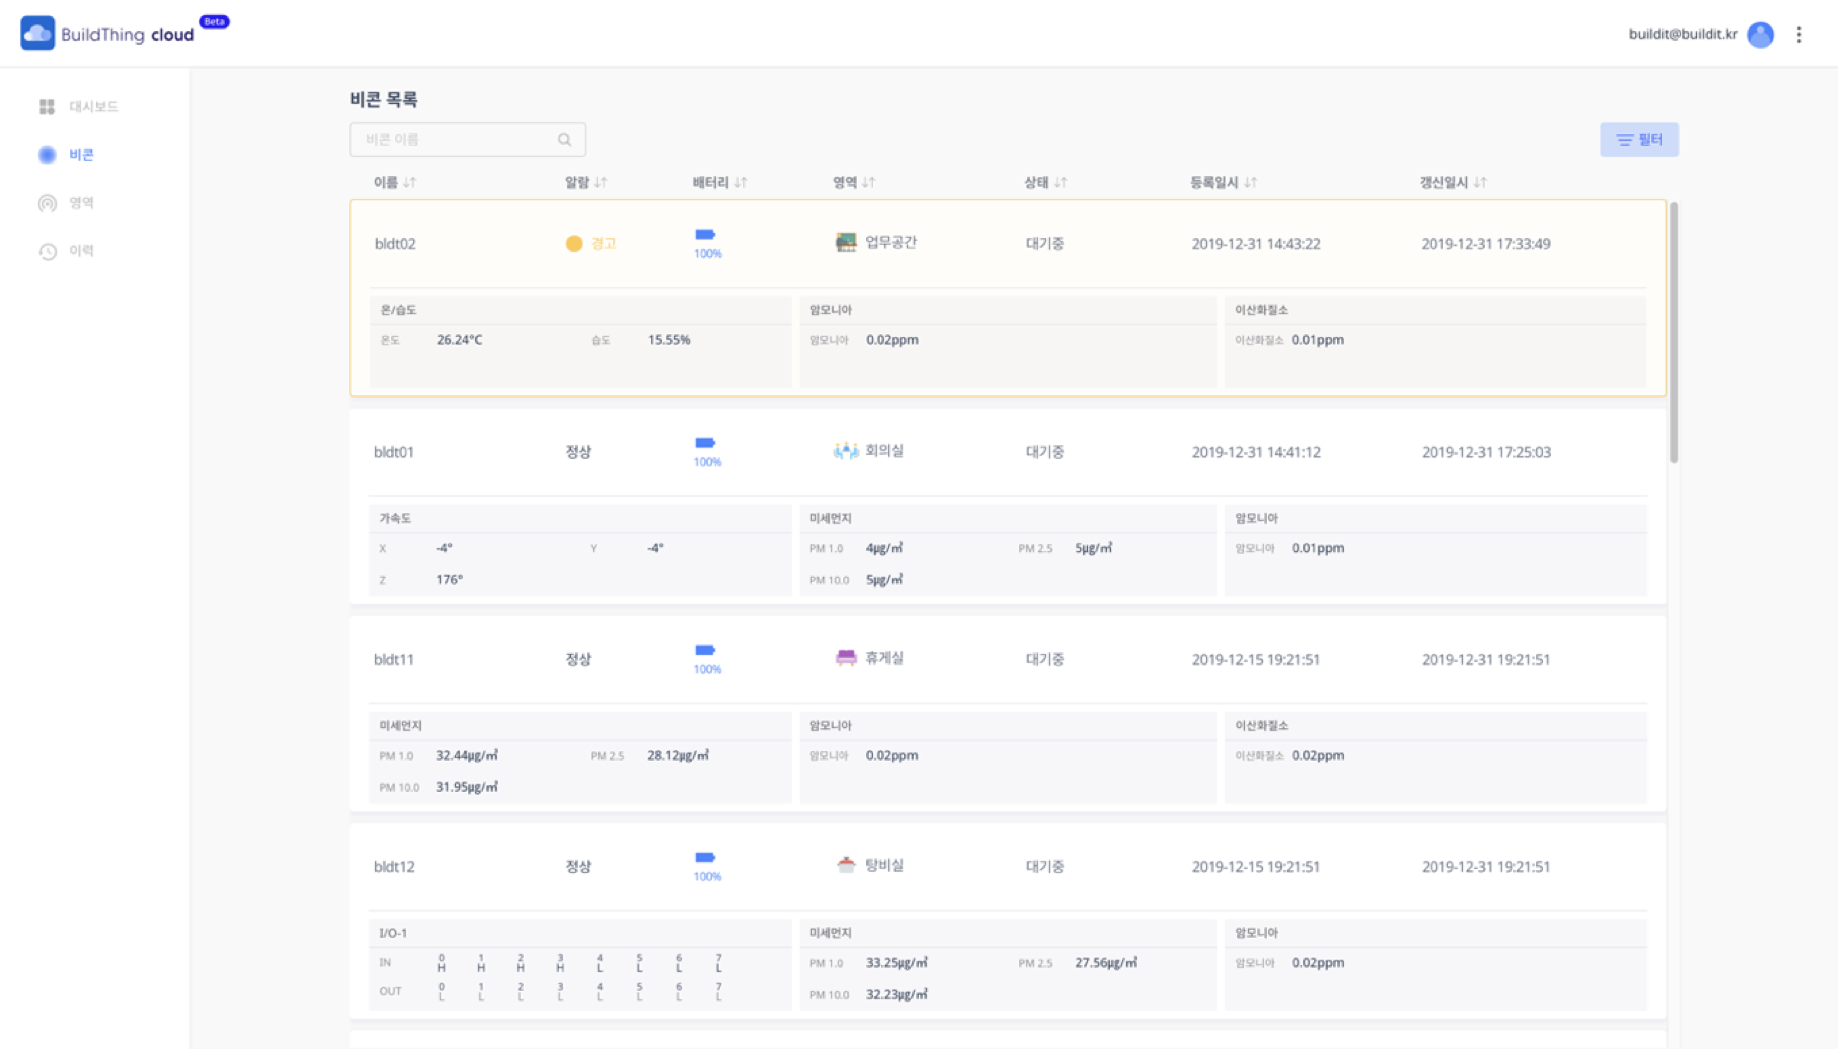Click the history clock icon in sidebar

47,251
